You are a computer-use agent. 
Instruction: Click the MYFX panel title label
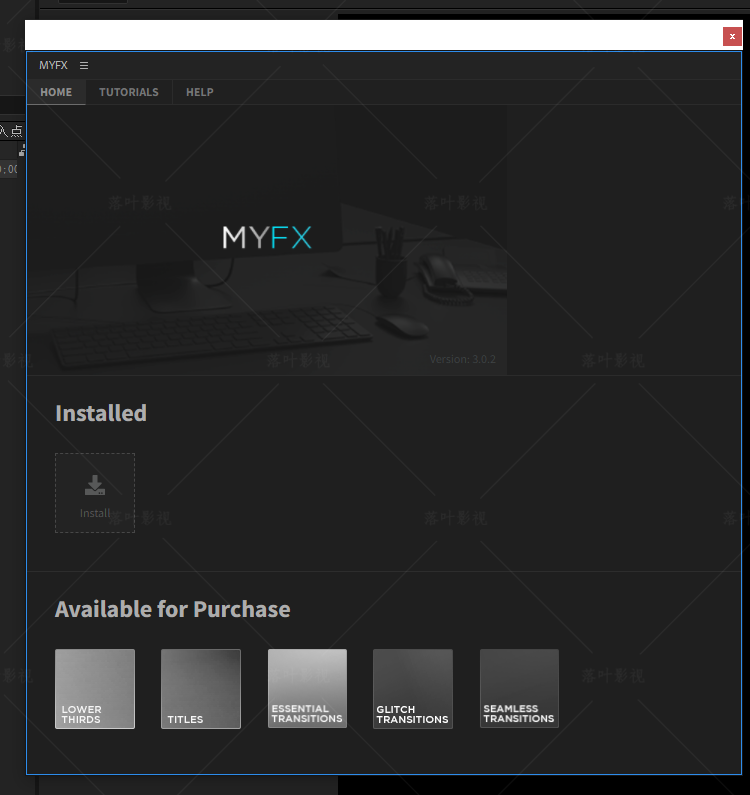click(x=53, y=65)
